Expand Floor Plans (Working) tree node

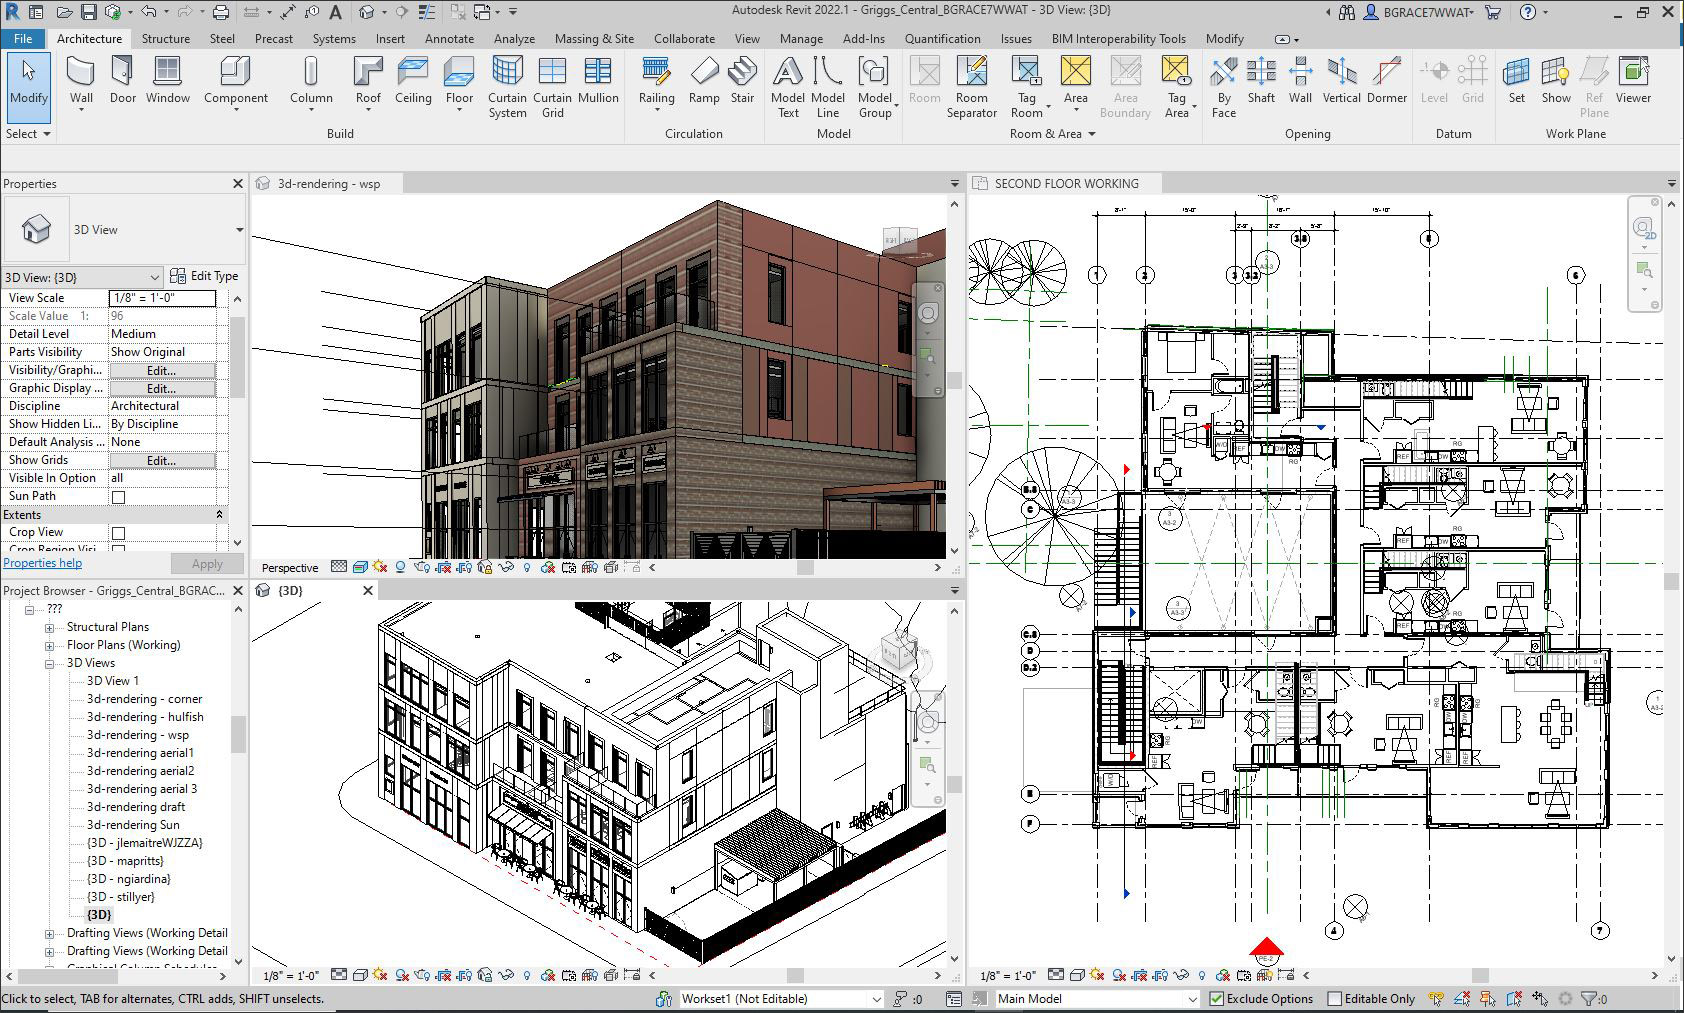[49, 646]
